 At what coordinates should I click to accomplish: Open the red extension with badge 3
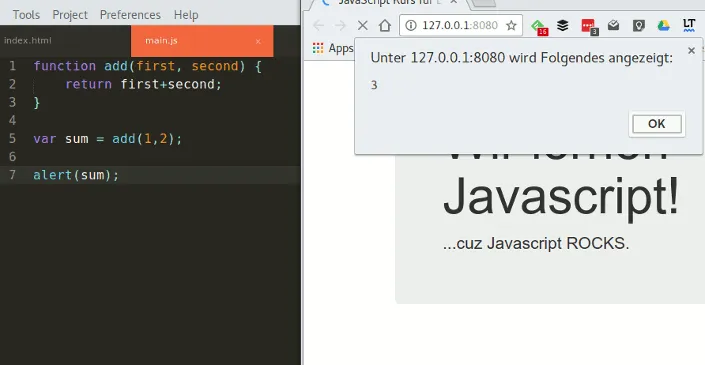[x=589, y=26]
